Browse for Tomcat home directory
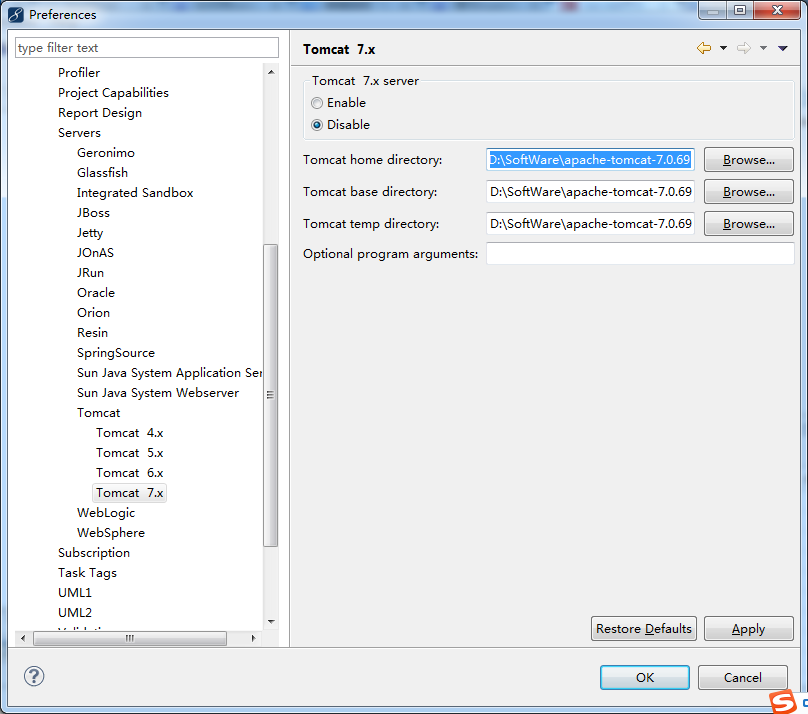The width and height of the screenshot is (808, 714). point(748,160)
